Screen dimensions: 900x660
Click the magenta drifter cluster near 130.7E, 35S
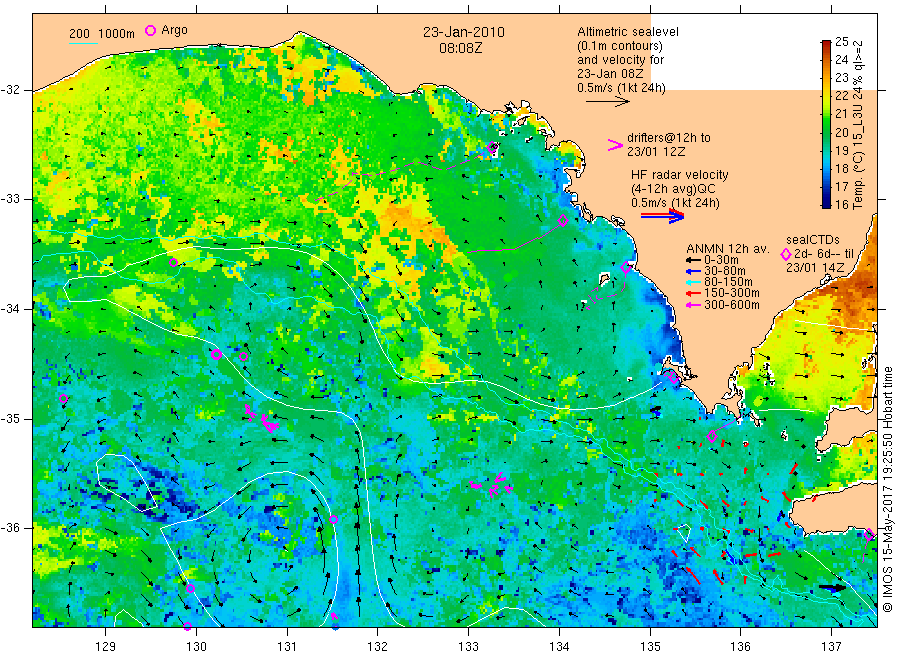262,418
